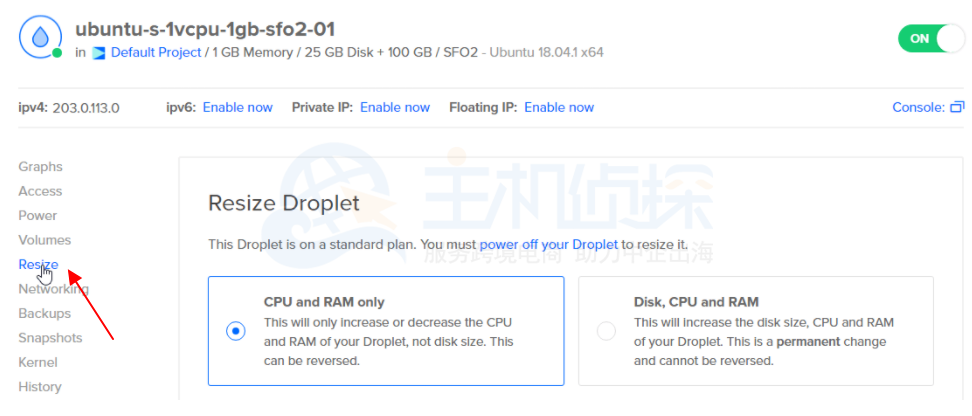Enable ipv6 with Enable now link
The image size is (972, 416).
(238, 107)
